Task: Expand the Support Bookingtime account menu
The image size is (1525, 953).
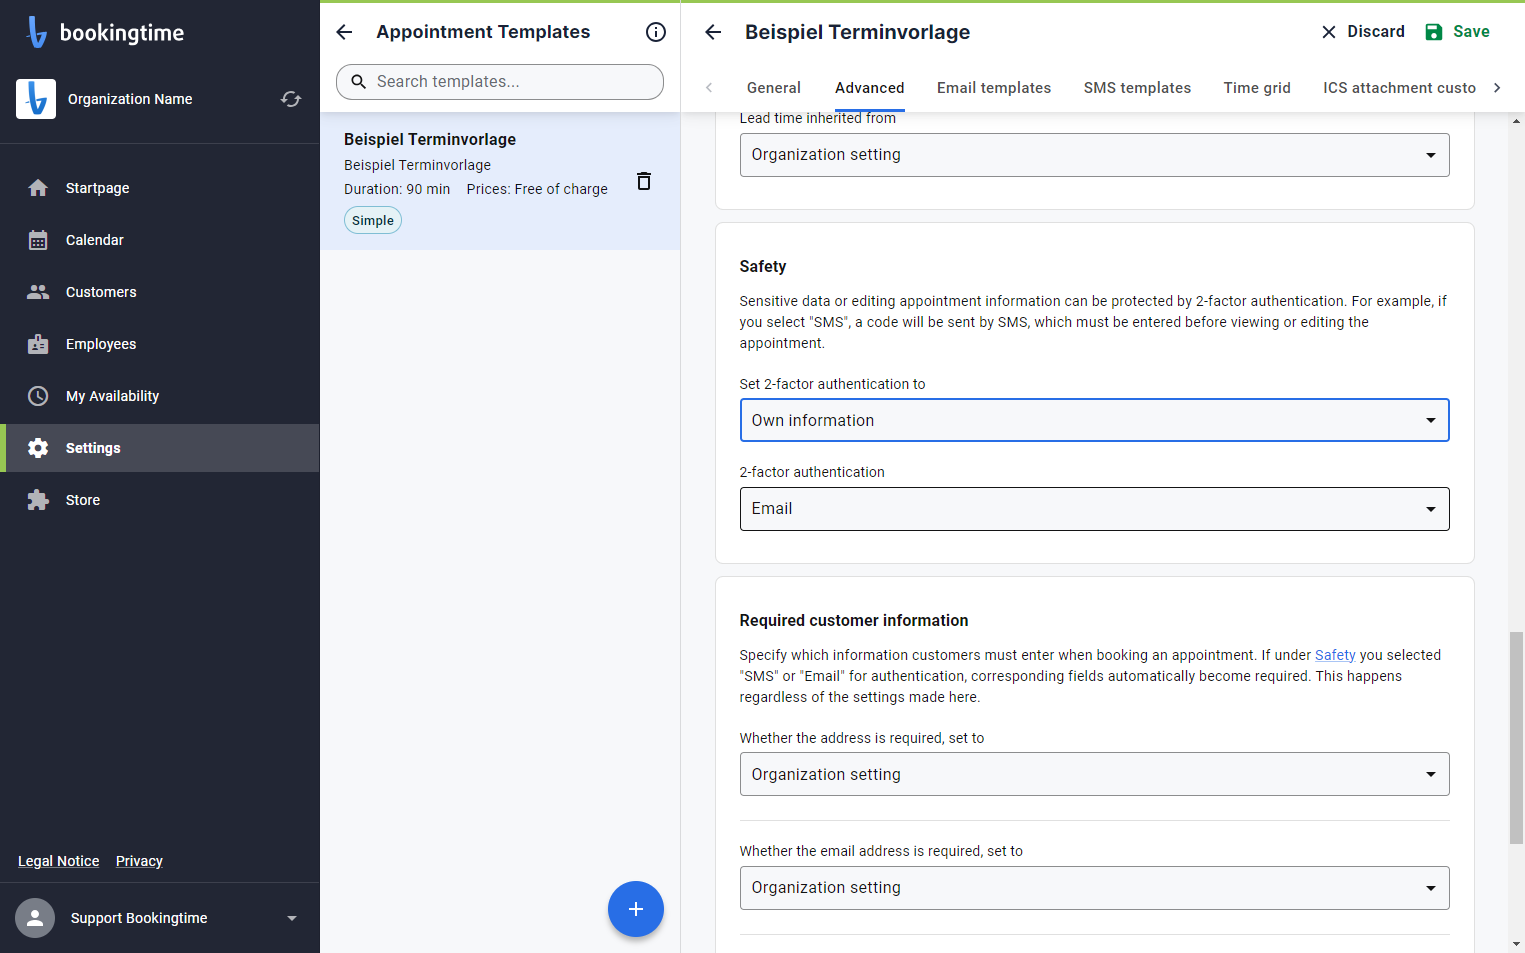Action: (292, 918)
